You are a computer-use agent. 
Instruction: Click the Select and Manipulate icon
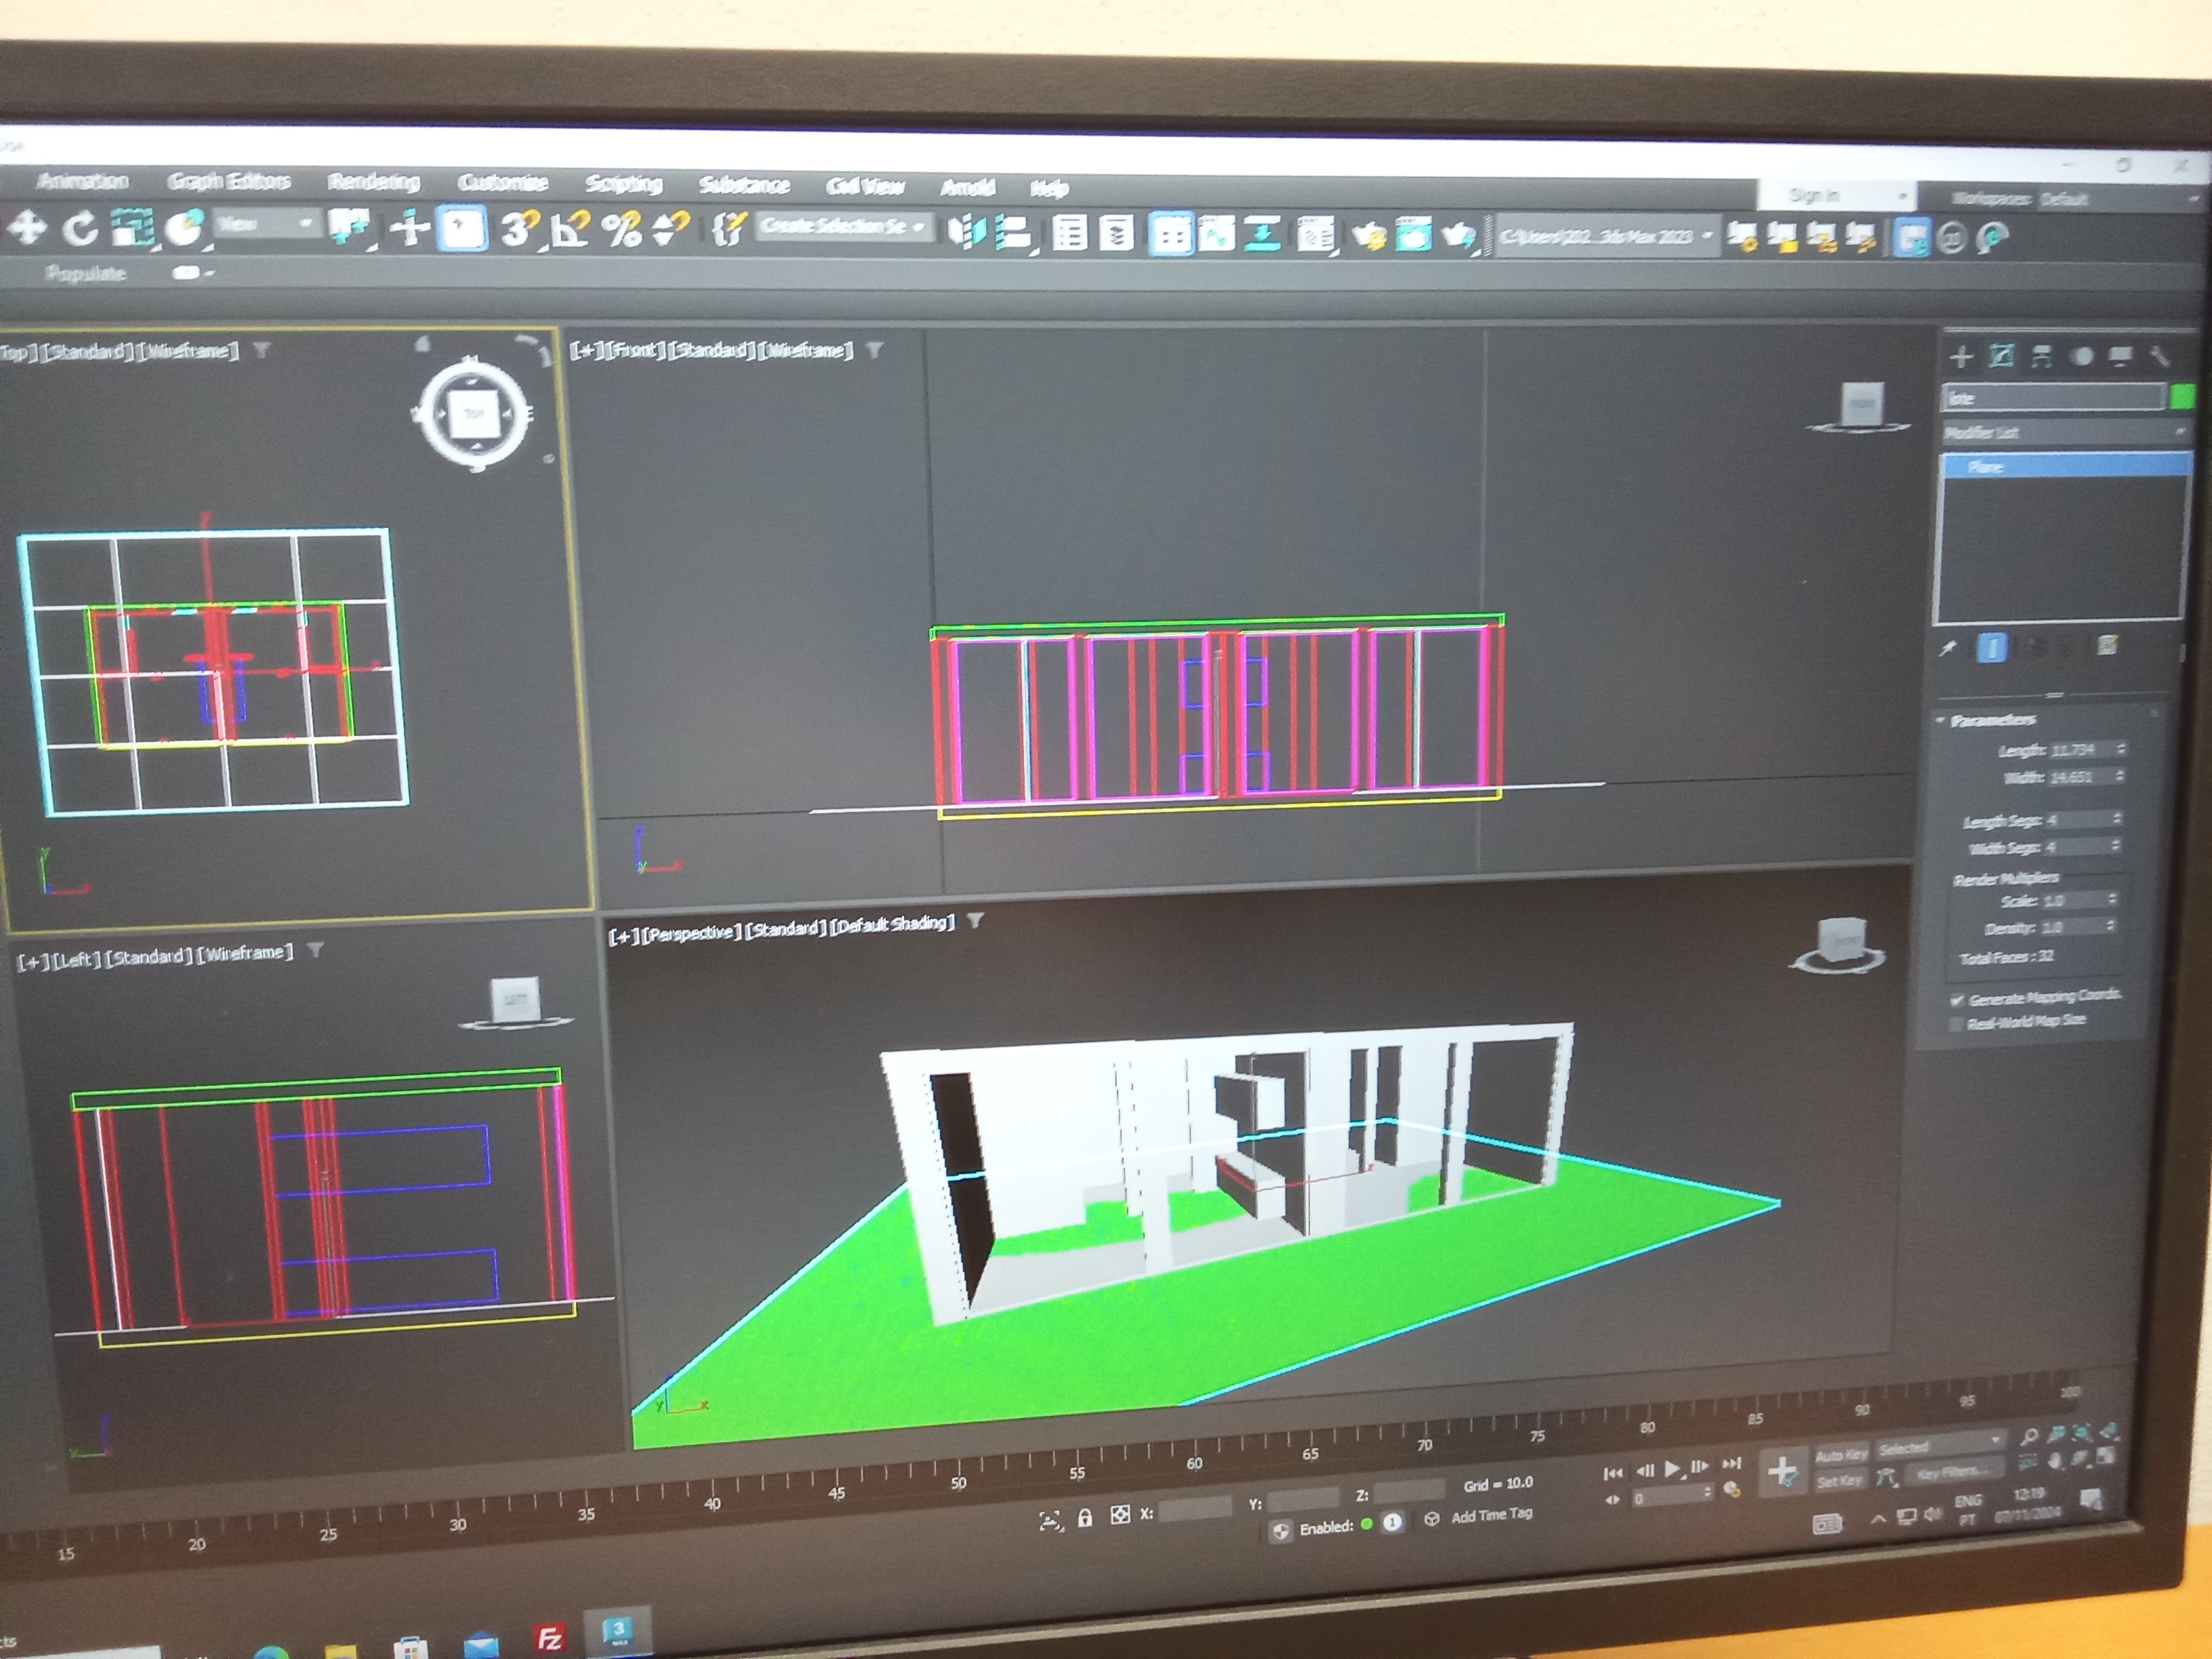[x=409, y=230]
